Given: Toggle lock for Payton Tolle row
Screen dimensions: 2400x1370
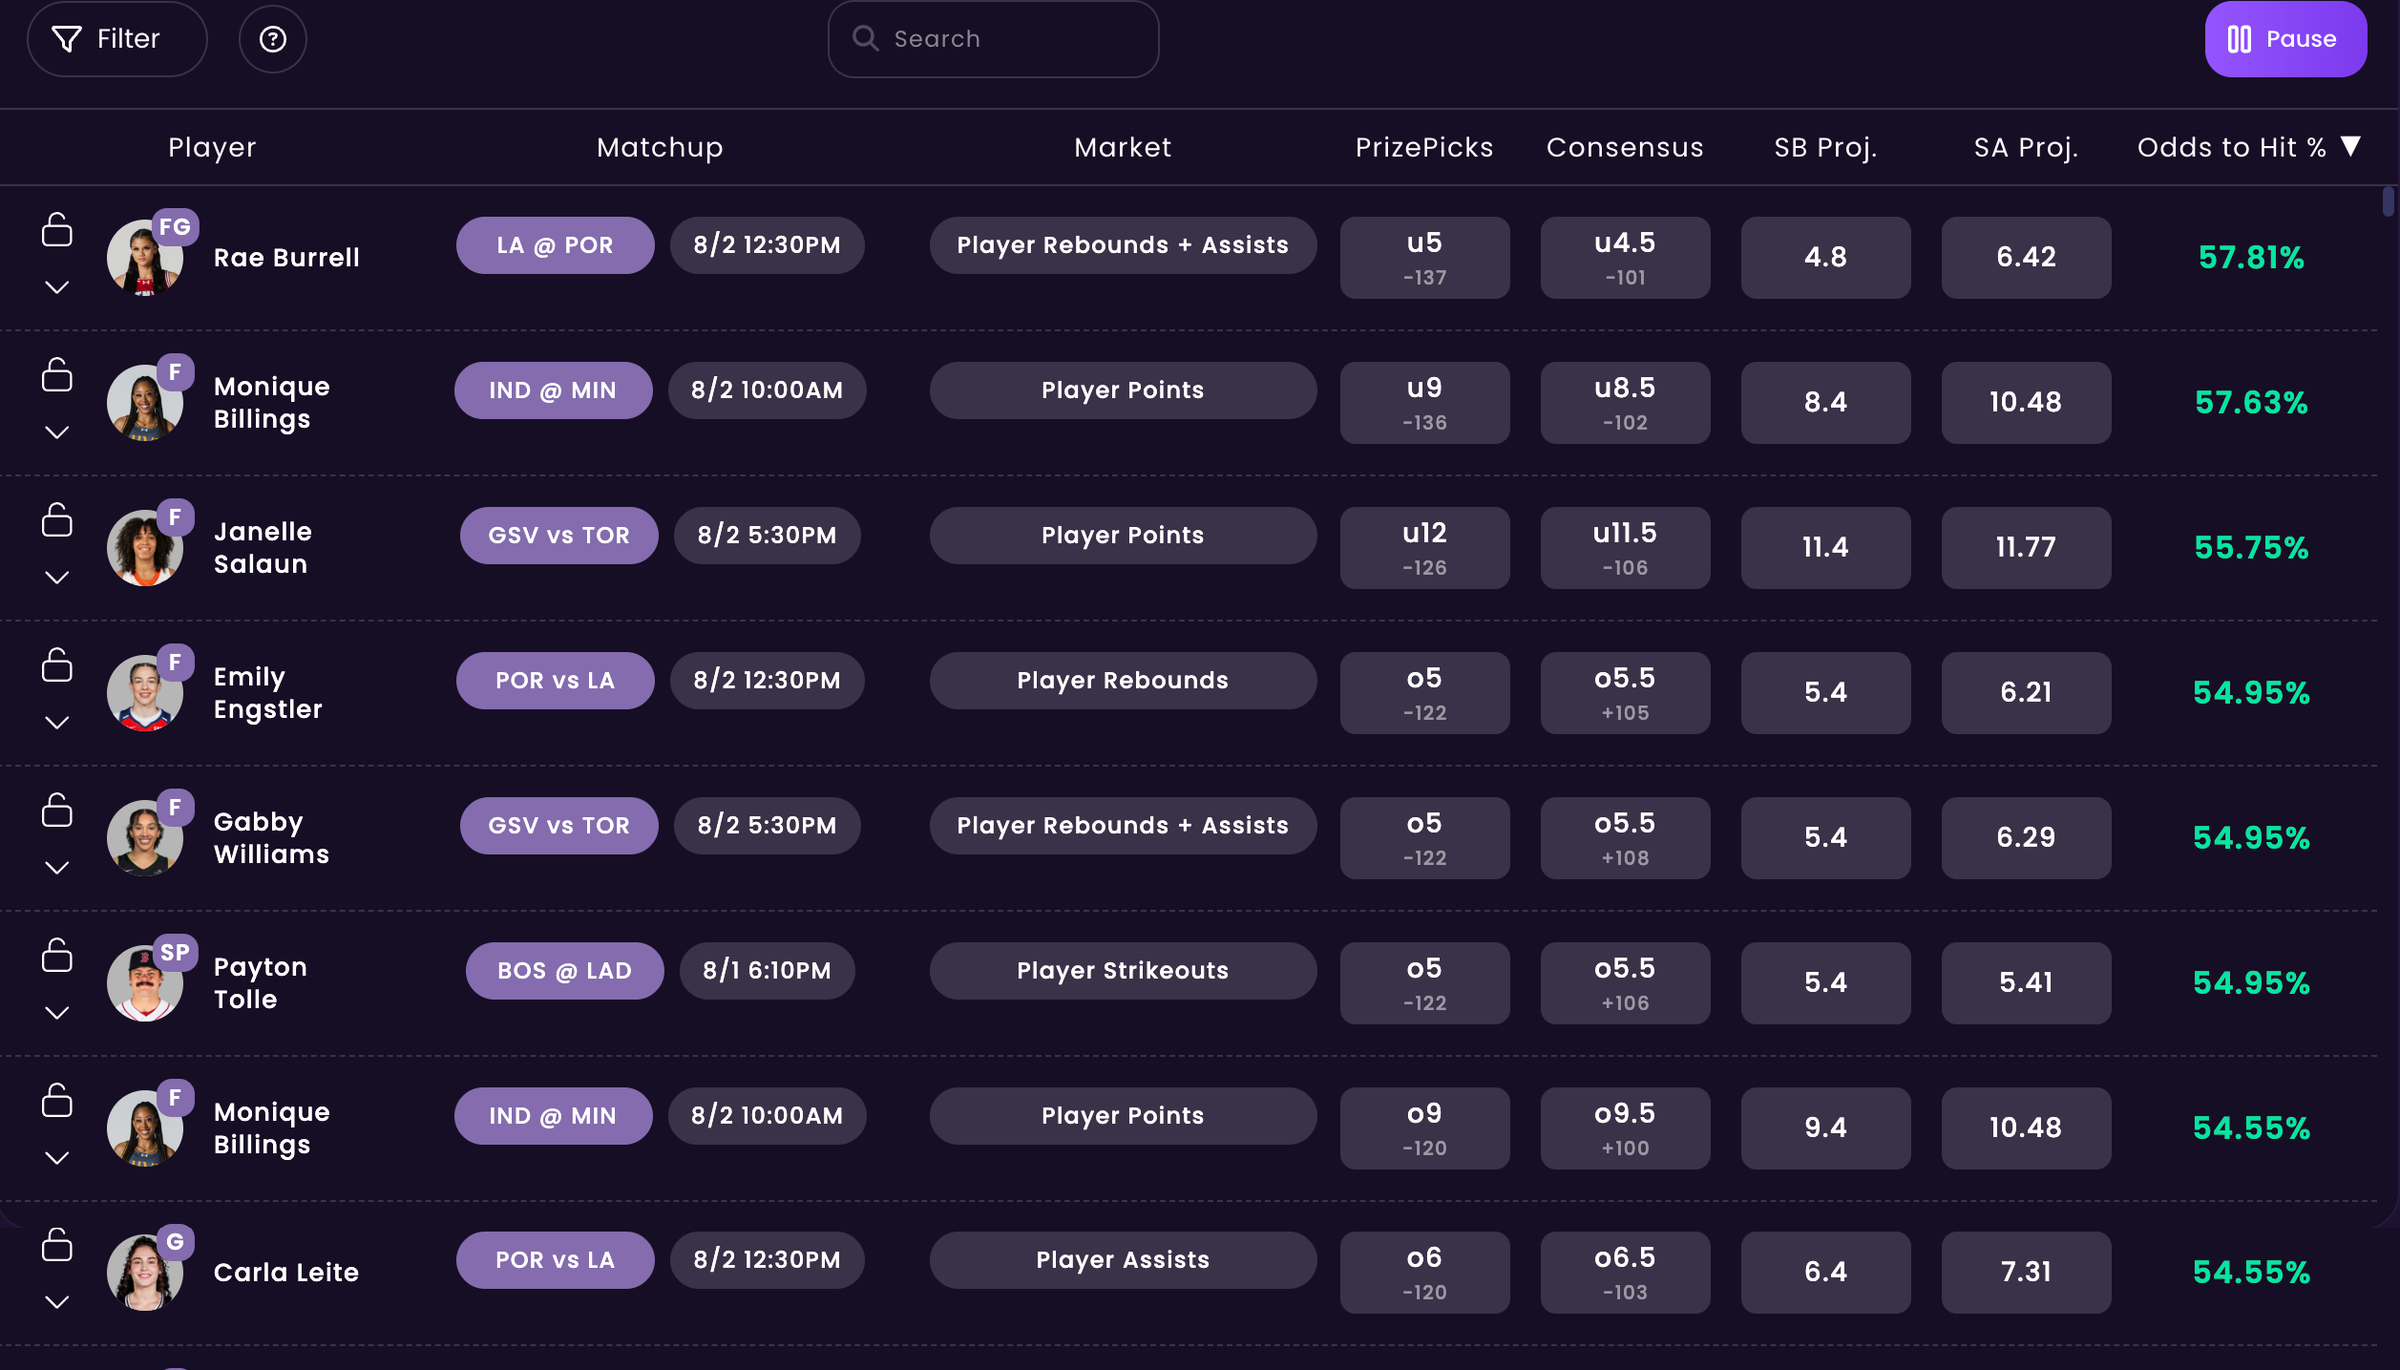Looking at the screenshot, I should 57,954.
